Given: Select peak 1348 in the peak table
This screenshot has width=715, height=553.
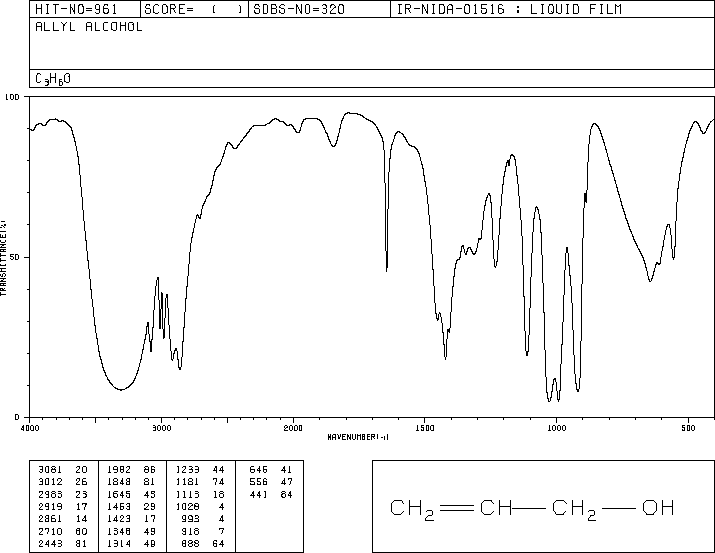Looking at the screenshot, I should pos(119,532).
